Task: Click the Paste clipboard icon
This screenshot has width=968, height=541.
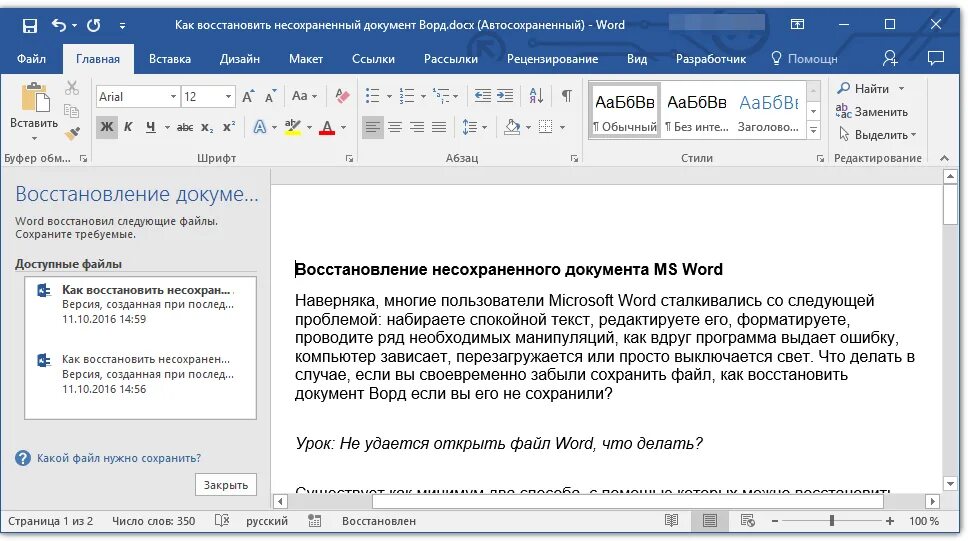Action: (x=35, y=98)
